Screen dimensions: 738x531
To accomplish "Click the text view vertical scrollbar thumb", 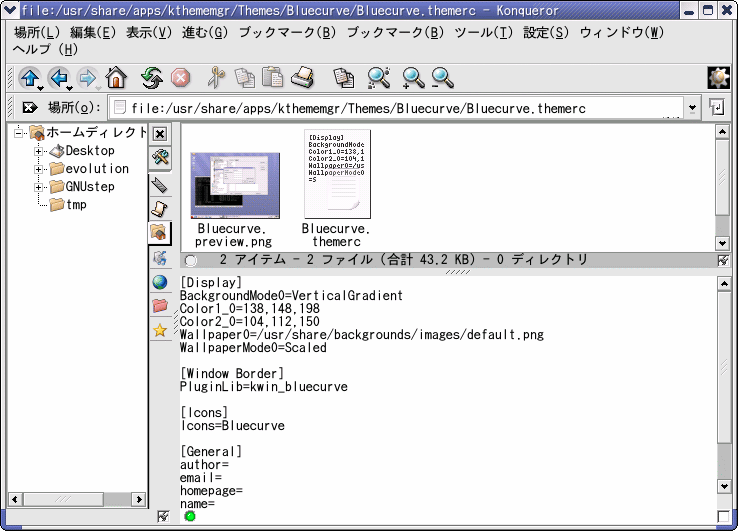I will pyautogui.click(x=724, y=367).
